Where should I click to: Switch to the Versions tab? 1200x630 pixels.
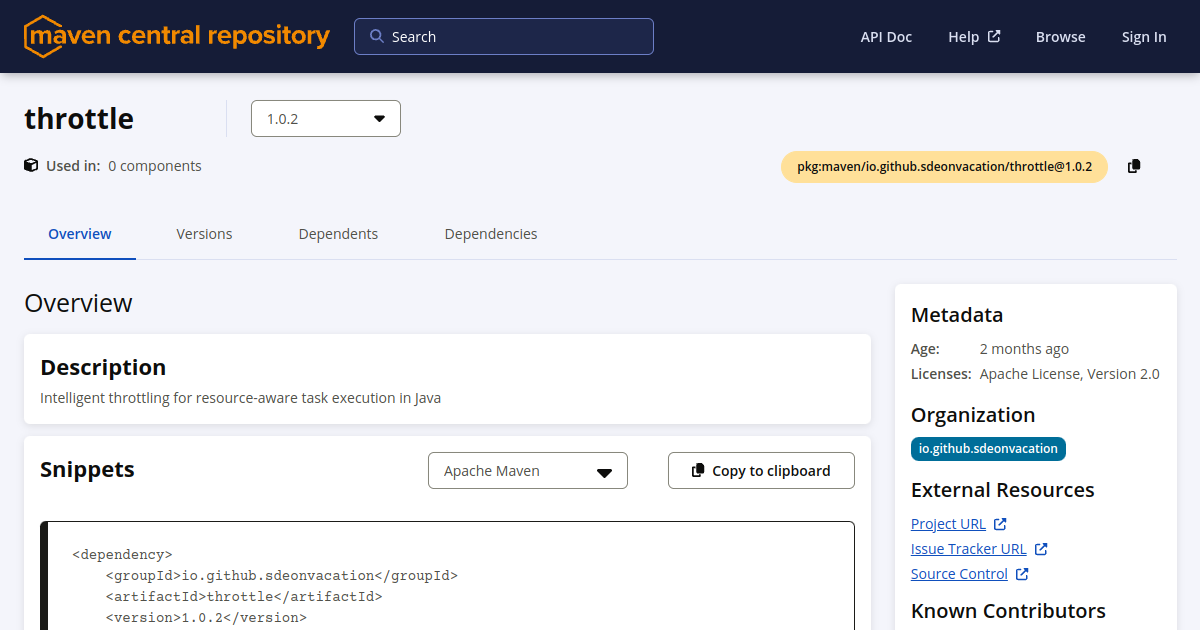[204, 234]
